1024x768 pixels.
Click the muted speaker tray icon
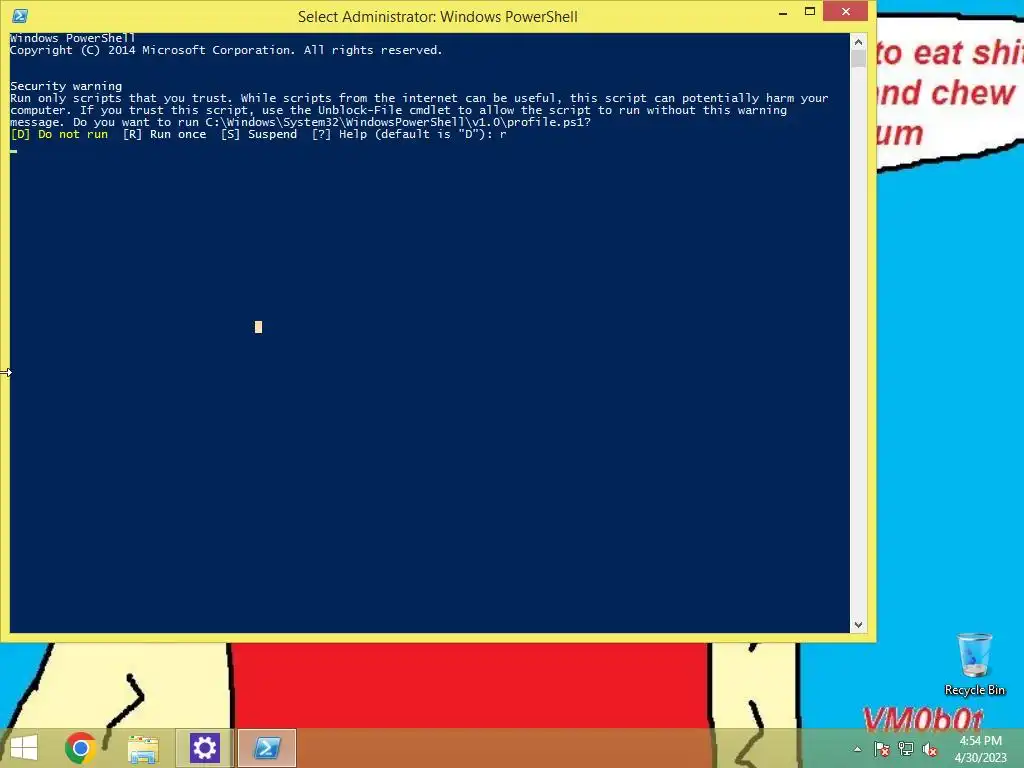coord(930,749)
